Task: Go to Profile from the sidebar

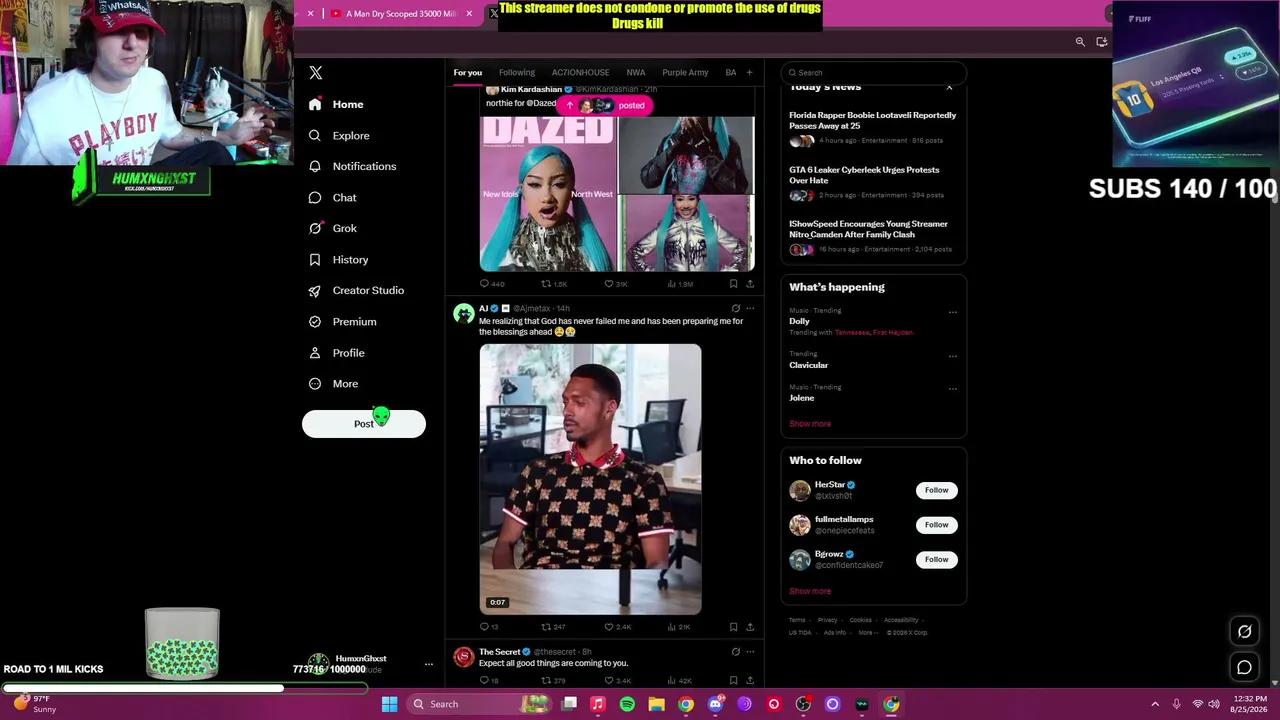Action: 336,352
